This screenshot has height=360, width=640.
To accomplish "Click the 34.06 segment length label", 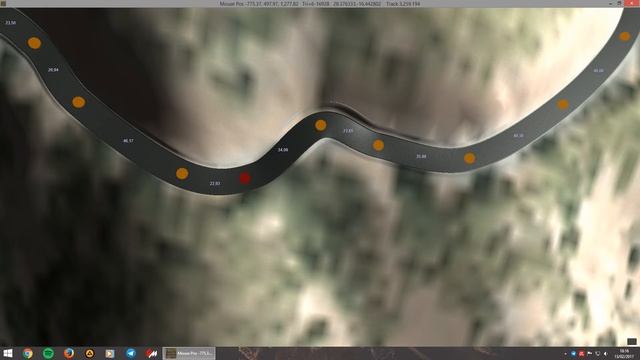I will [283, 150].
